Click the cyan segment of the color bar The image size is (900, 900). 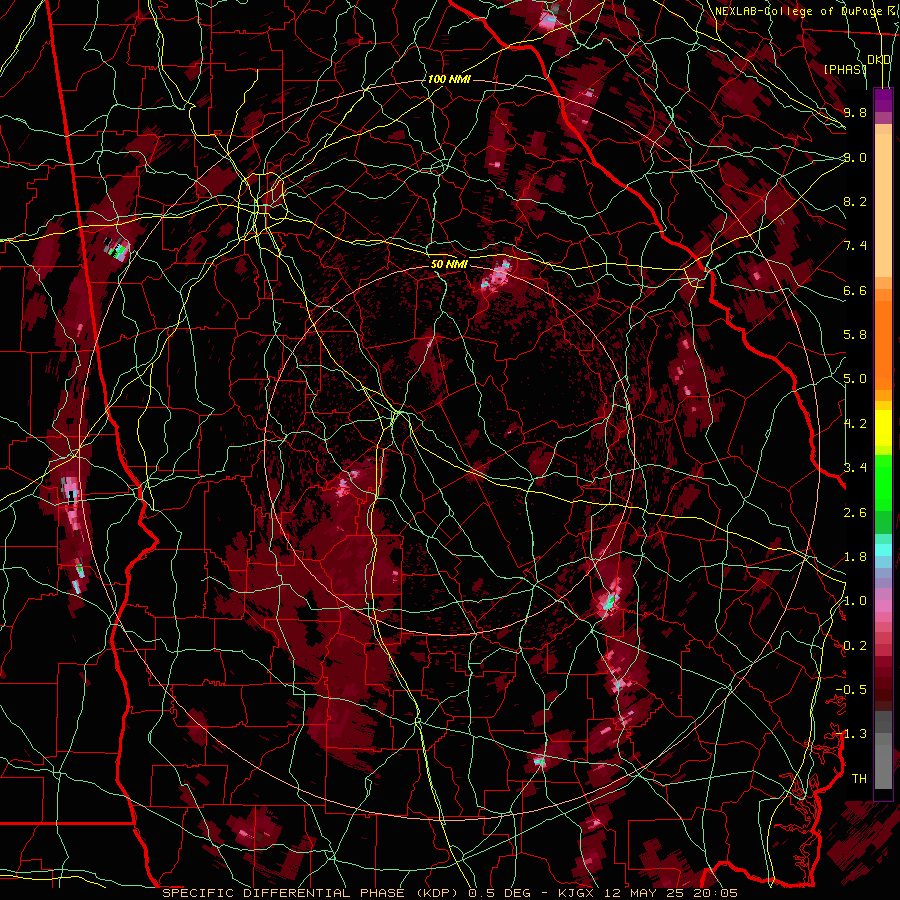point(883,550)
